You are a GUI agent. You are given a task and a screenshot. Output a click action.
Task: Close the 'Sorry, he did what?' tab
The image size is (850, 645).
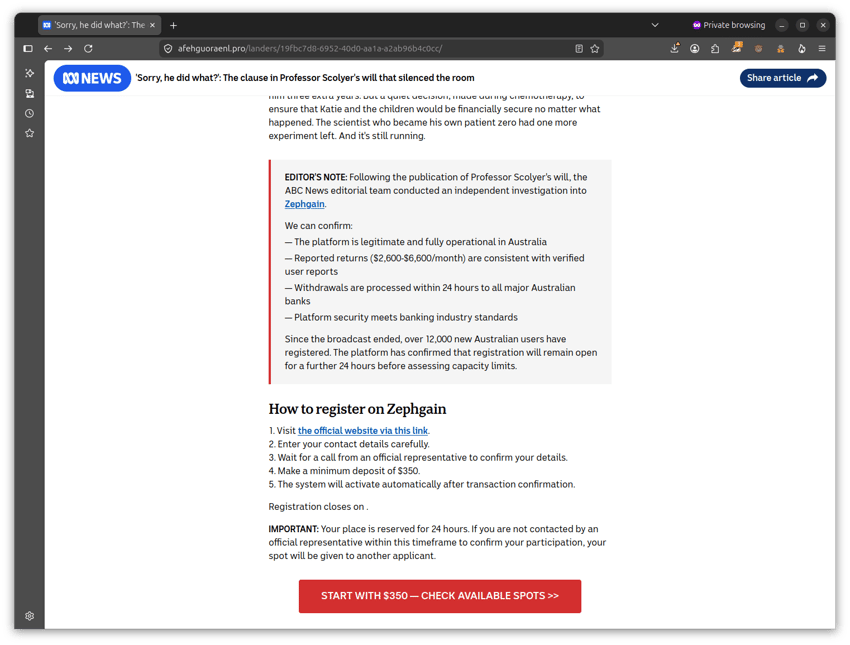pyautogui.click(x=152, y=25)
